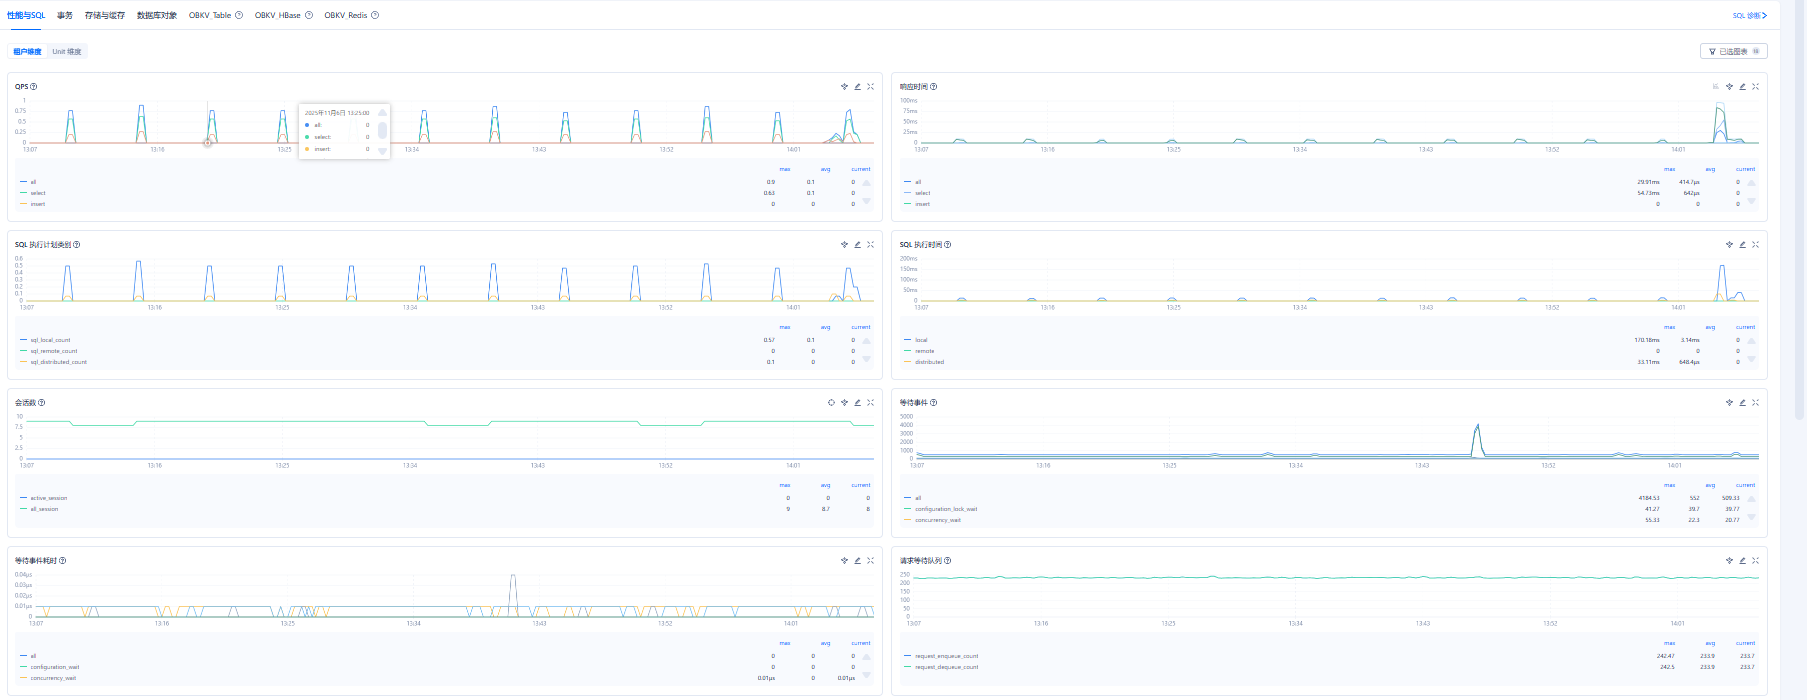Click the target icon on 会话数 chart
The image size is (1807, 700).
pyautogui.click(x=831, y=403)
